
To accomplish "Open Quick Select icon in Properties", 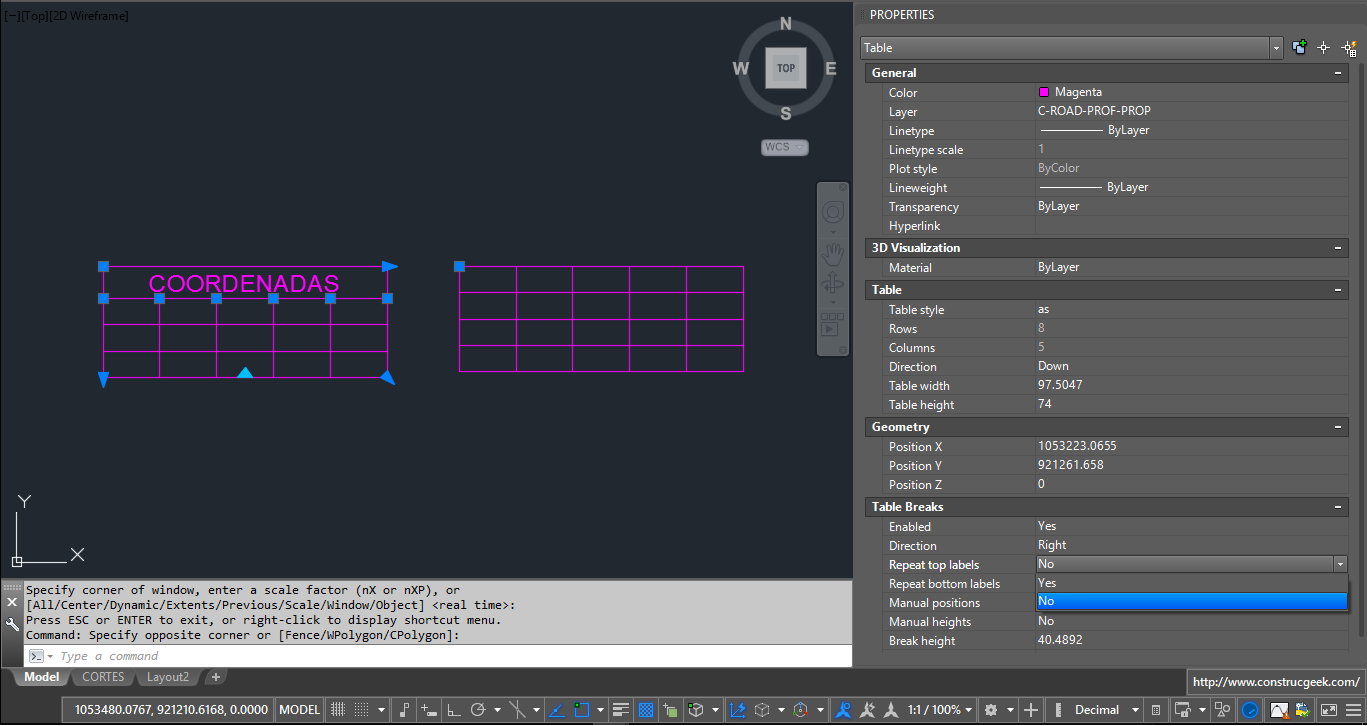I will 1348,47.
